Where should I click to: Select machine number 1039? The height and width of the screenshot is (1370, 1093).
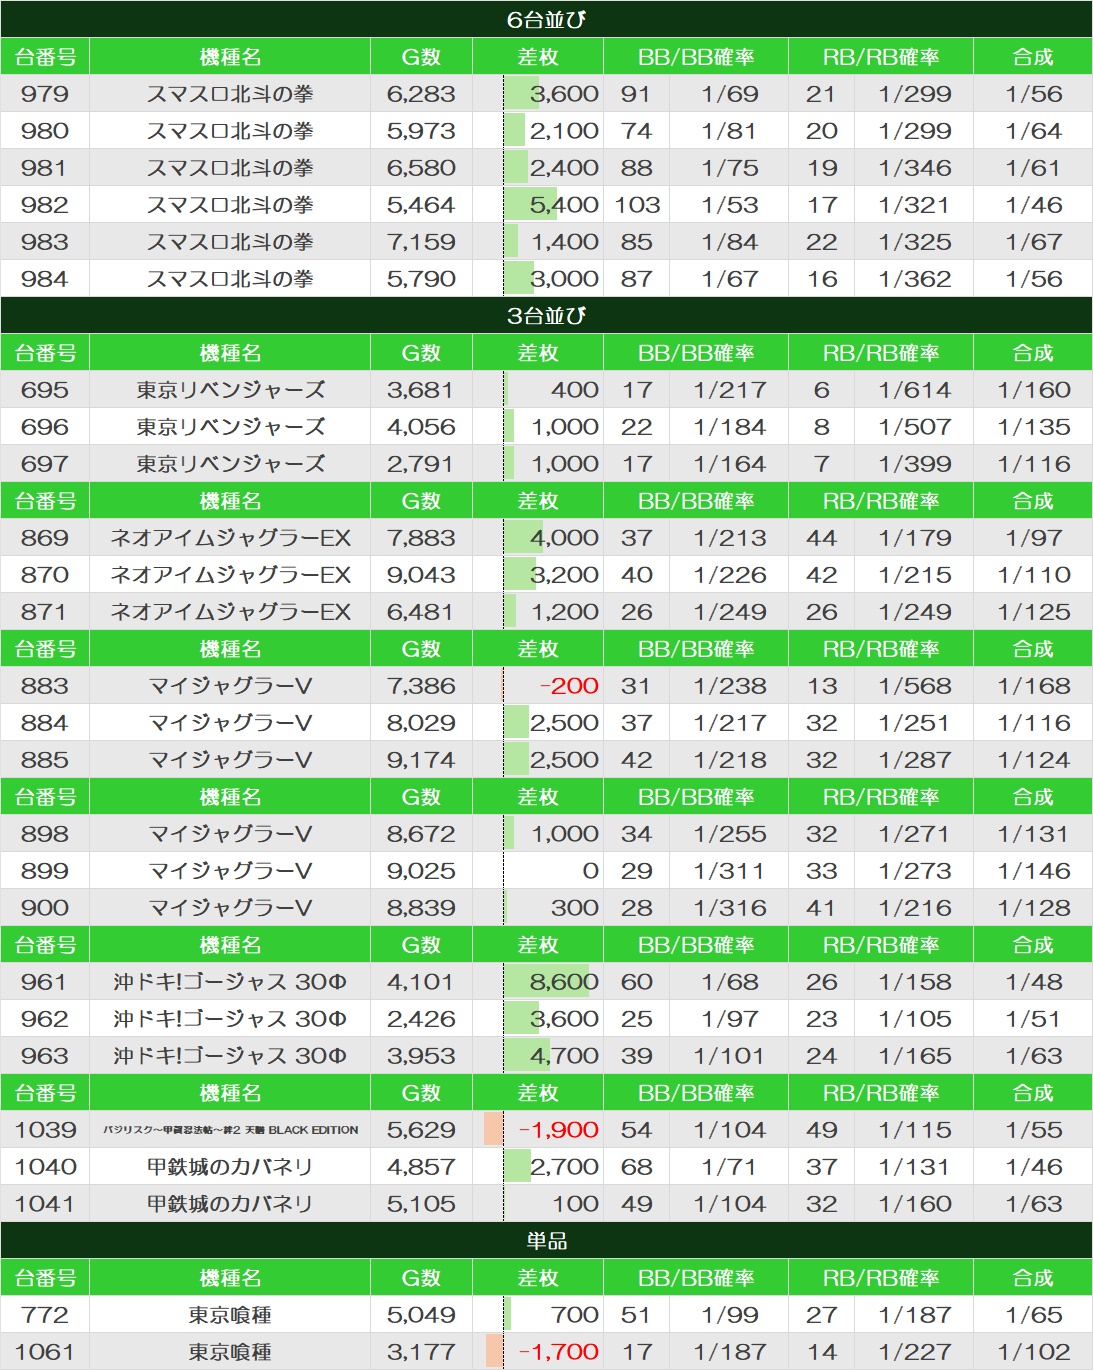click(x=45, y=1130)
